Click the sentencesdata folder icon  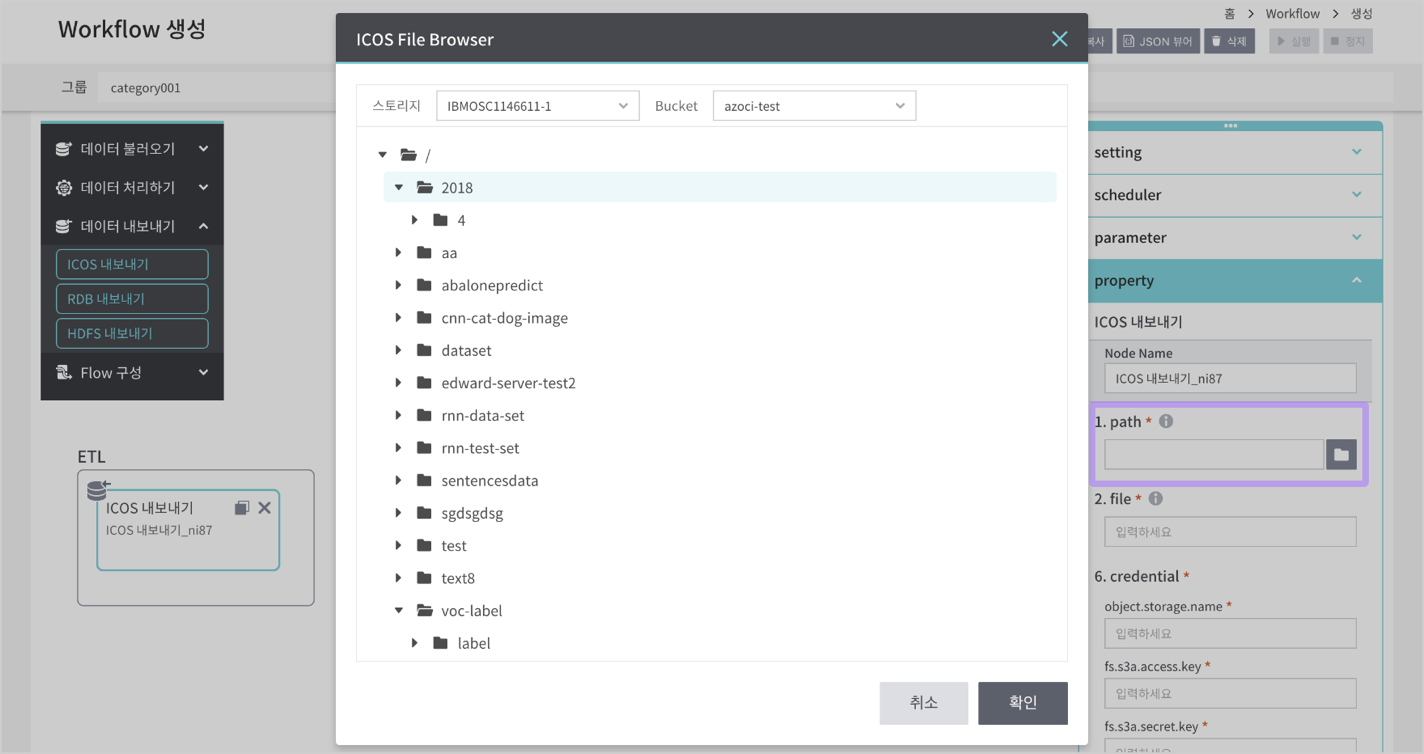(x=424, y=480)
